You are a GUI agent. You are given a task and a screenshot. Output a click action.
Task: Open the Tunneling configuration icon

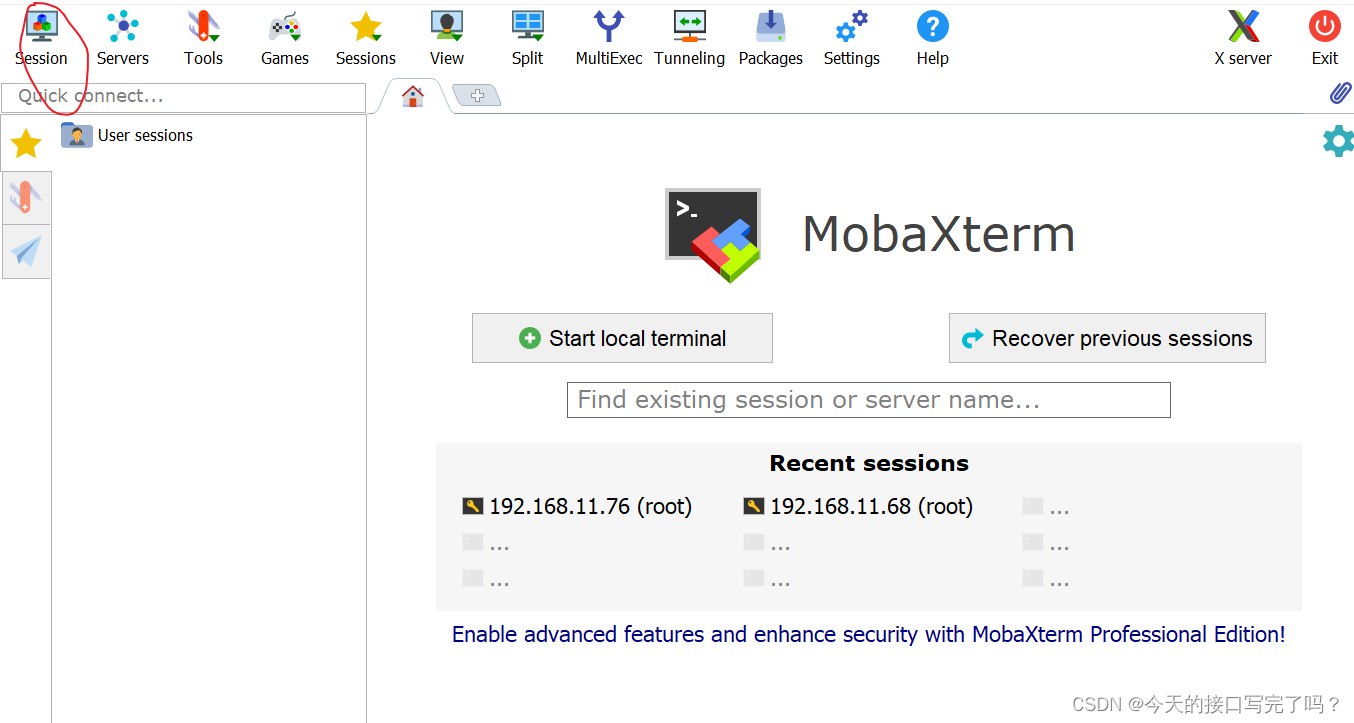click(x=689, y=30)
